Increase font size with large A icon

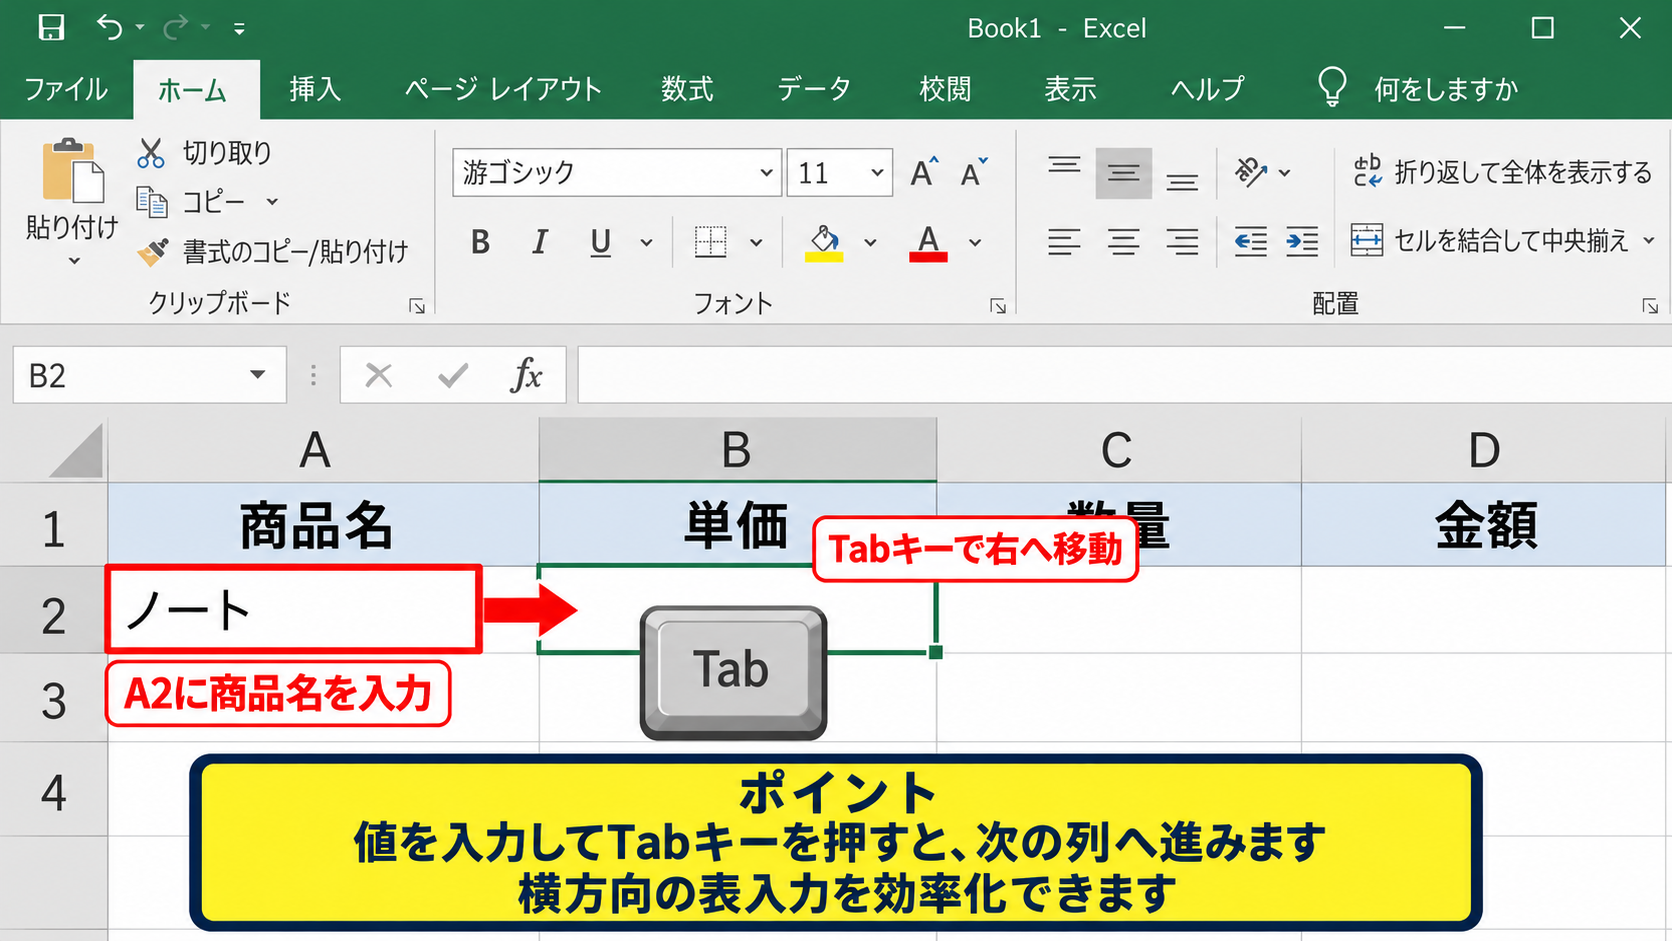click(924, 172)
